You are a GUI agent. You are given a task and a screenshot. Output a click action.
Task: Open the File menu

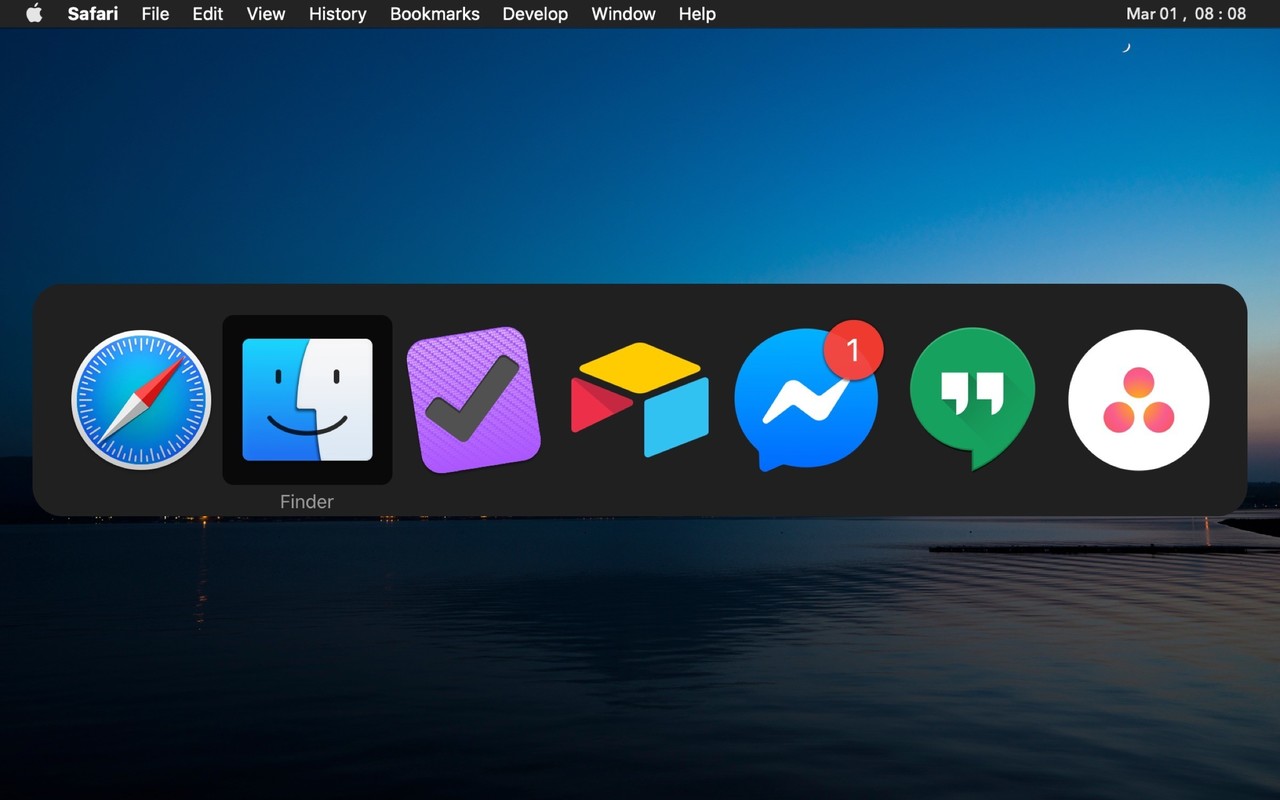155,14
